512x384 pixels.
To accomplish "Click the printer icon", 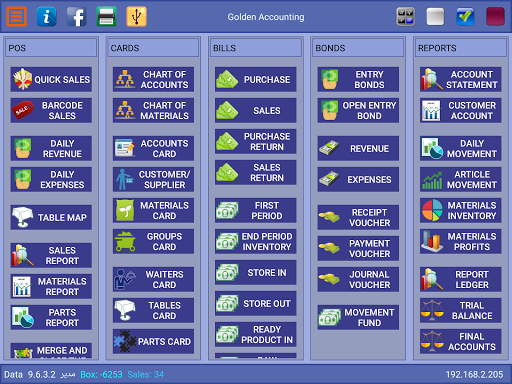I will click(x=106, y=16).
